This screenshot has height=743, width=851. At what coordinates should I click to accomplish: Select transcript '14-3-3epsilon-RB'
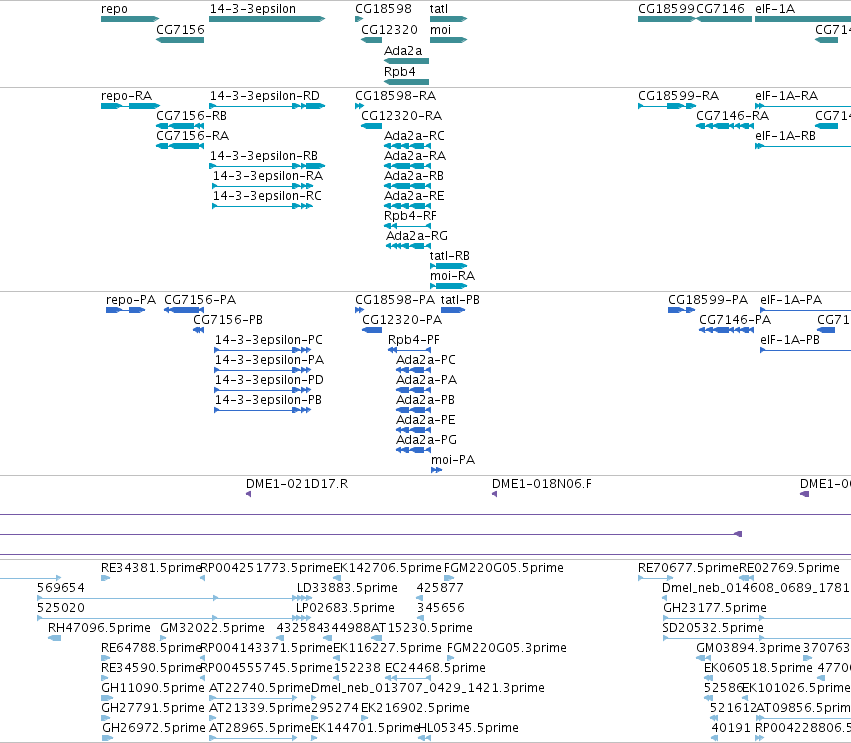264,156
